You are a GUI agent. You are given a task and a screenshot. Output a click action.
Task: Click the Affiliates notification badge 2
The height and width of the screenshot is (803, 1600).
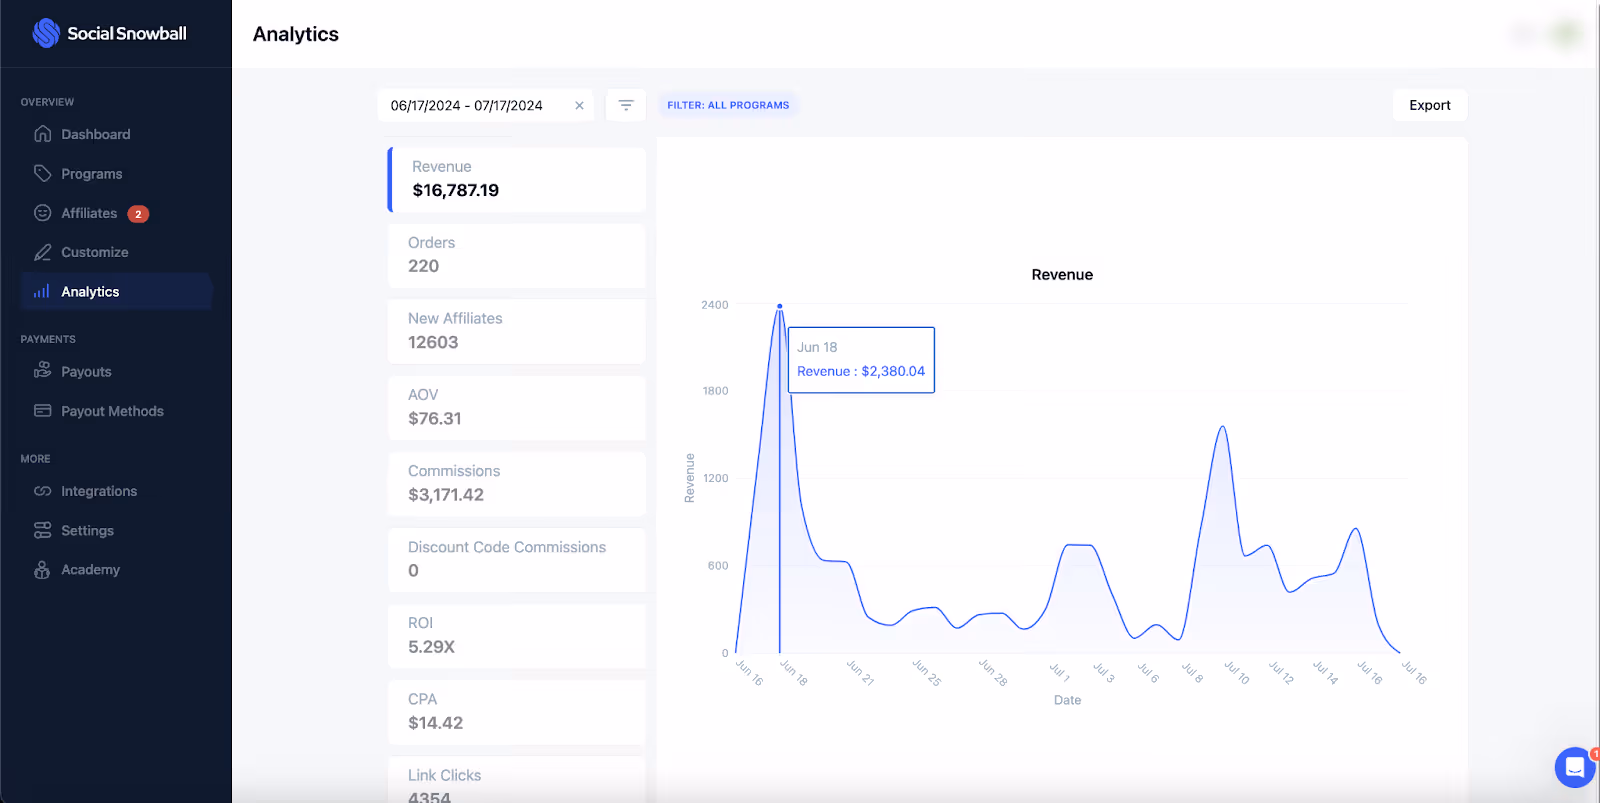point(138,214)
